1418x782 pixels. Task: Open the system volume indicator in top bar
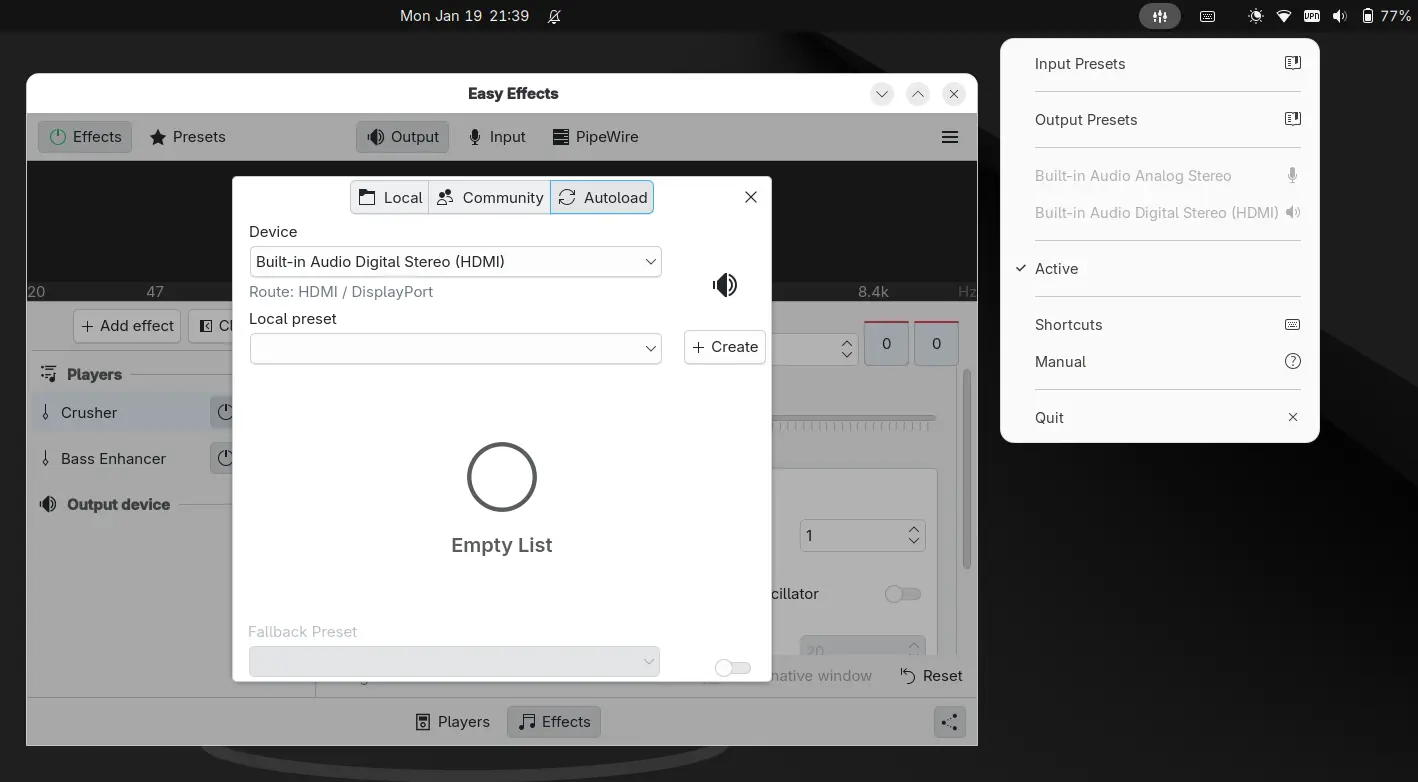click(1340, 17)
